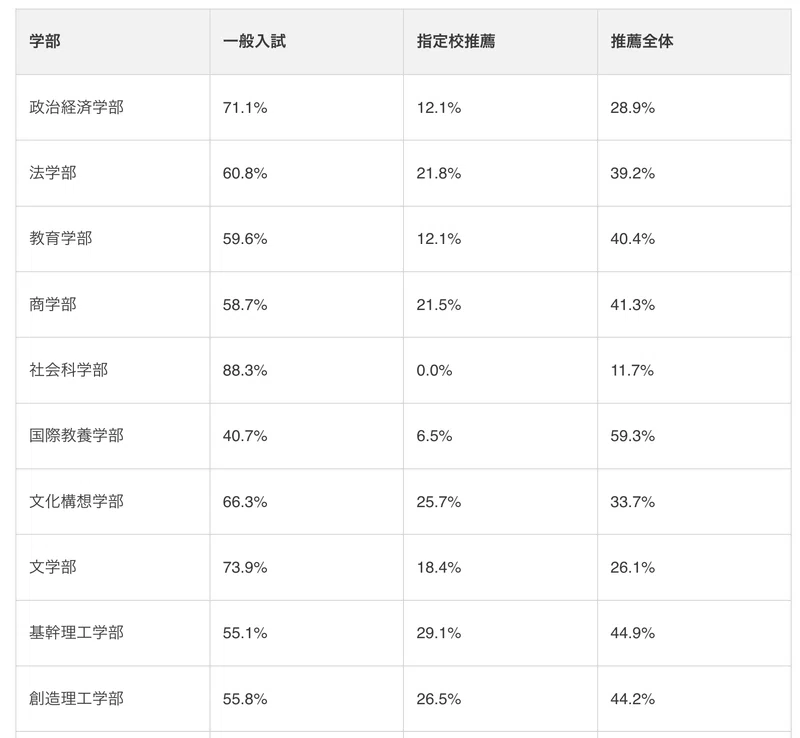Select the 政治経済学部 row label
Viewport: 800px width, 738px height.
coord(76,107)
